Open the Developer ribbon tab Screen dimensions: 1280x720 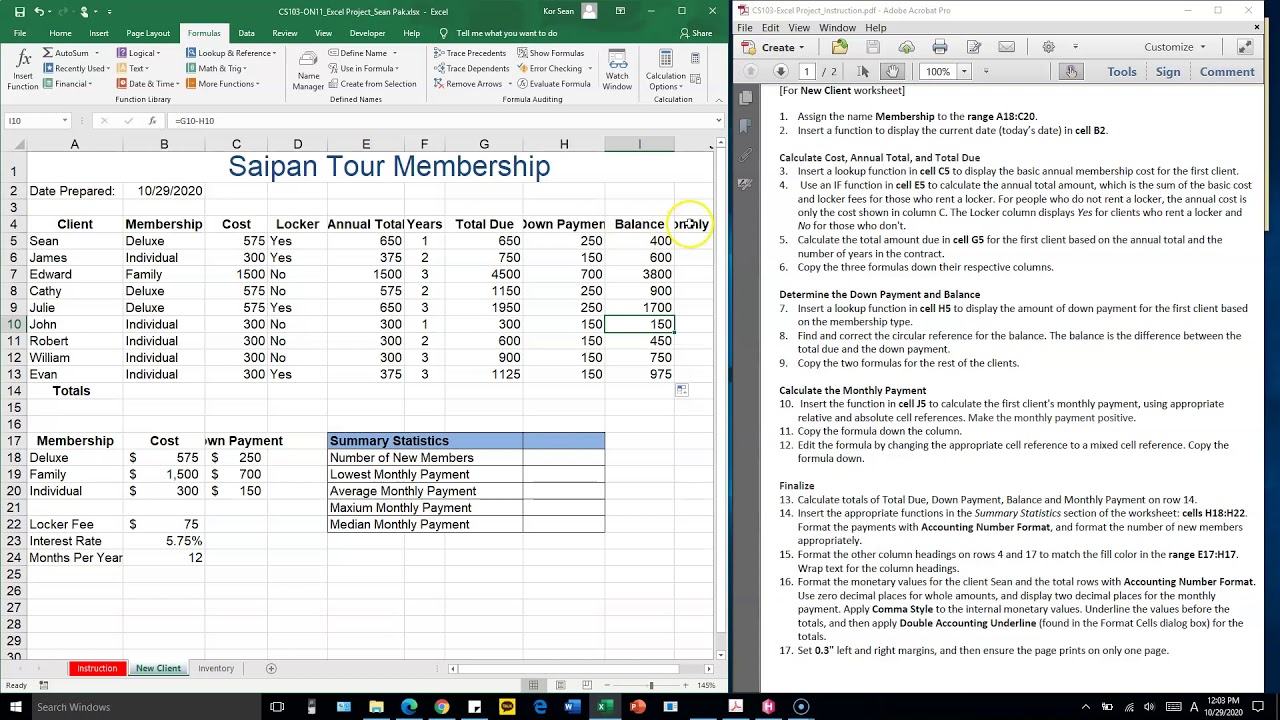367,33
